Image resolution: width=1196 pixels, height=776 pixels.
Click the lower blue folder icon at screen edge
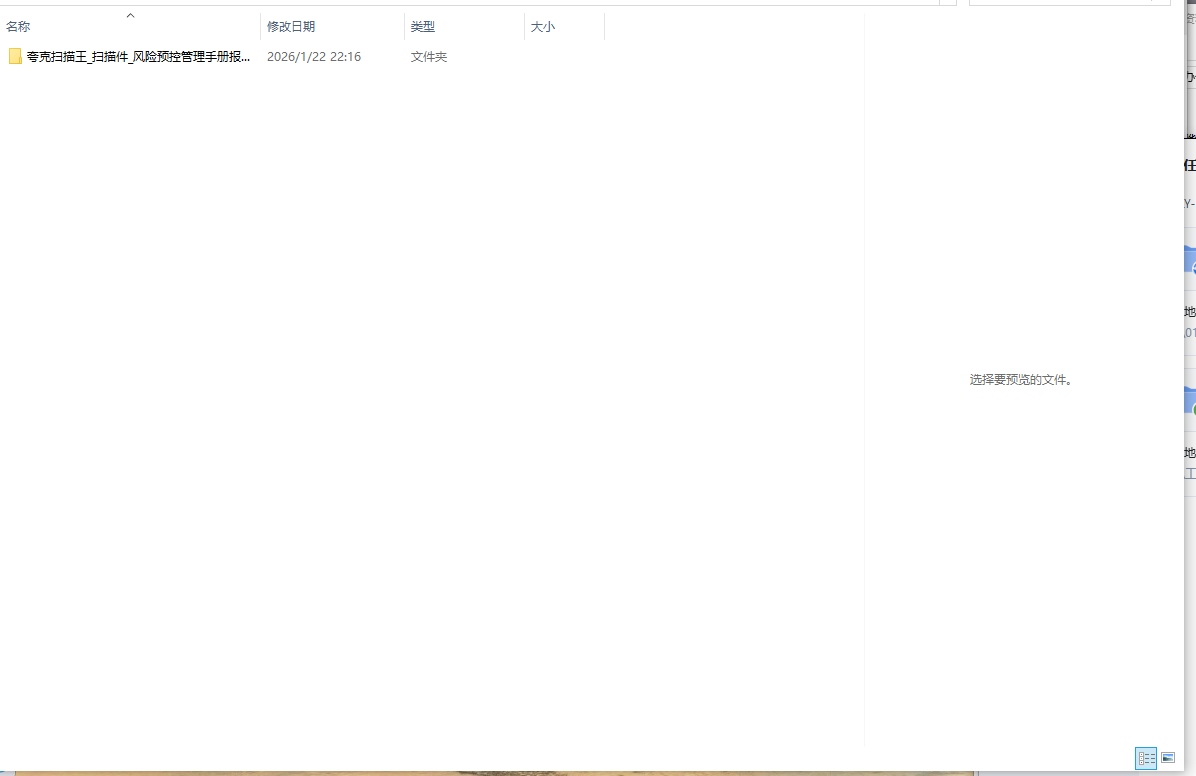pyautogui.click(x=1192, y=398)
